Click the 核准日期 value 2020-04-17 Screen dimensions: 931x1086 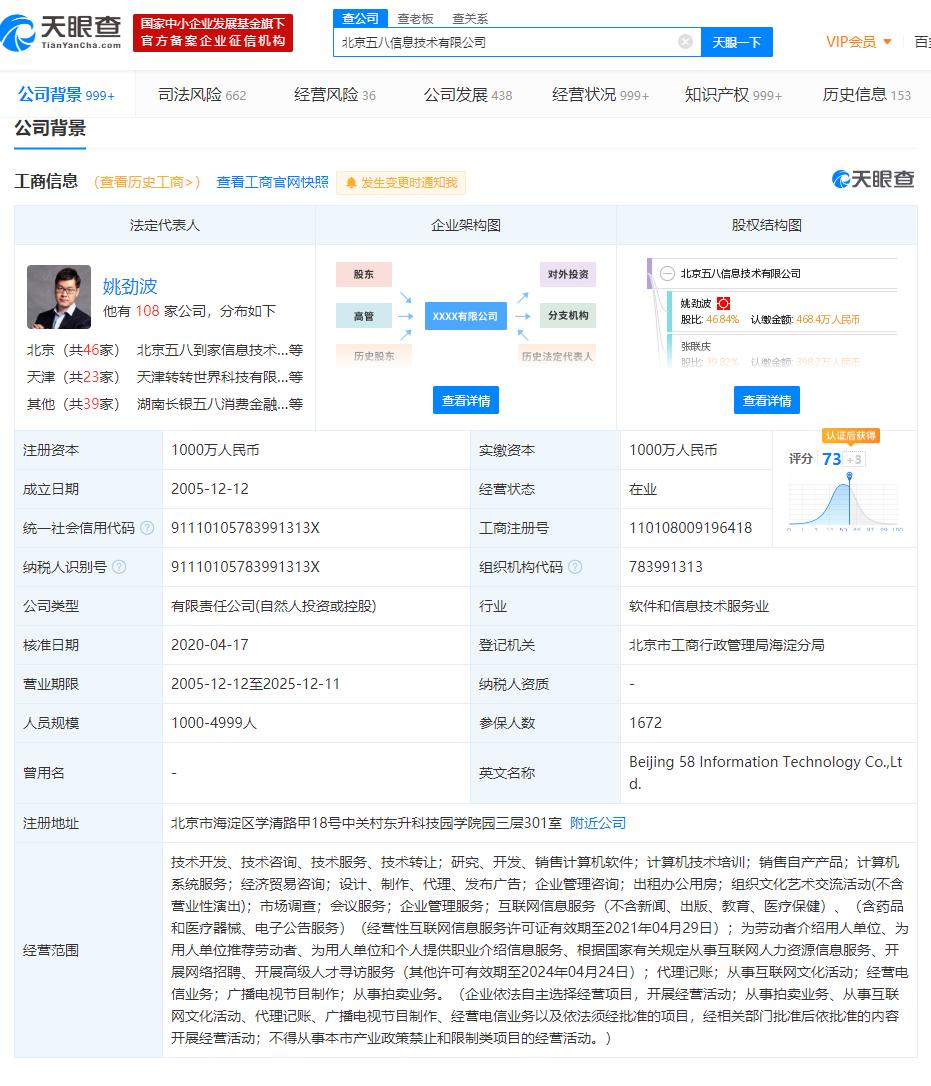[210, 645]
